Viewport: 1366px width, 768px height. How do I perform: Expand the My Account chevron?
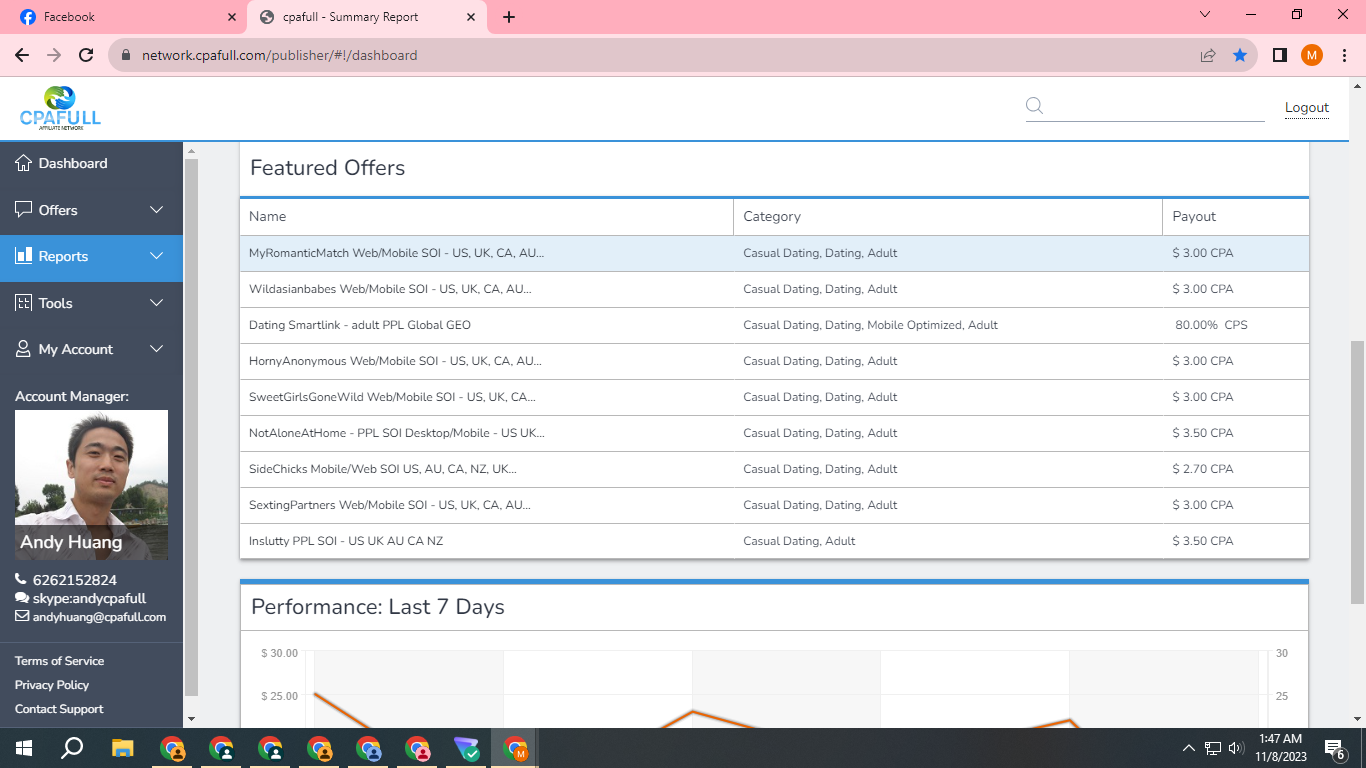[156, 349]
